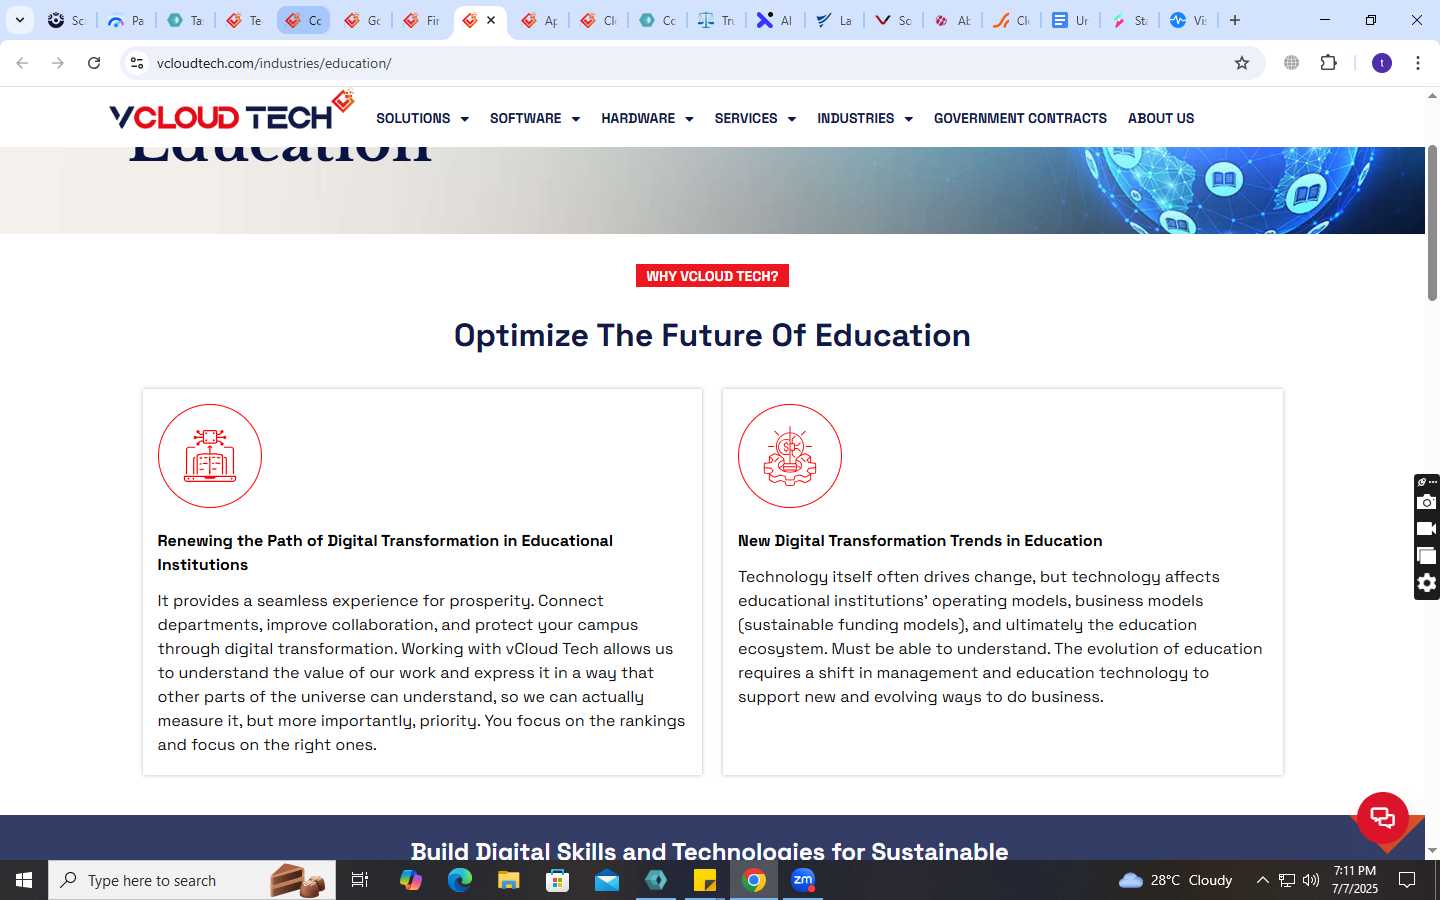Viewport: 1440px width, 900px height.
Task: Click the browser back arrow
Action: [22, 63]
